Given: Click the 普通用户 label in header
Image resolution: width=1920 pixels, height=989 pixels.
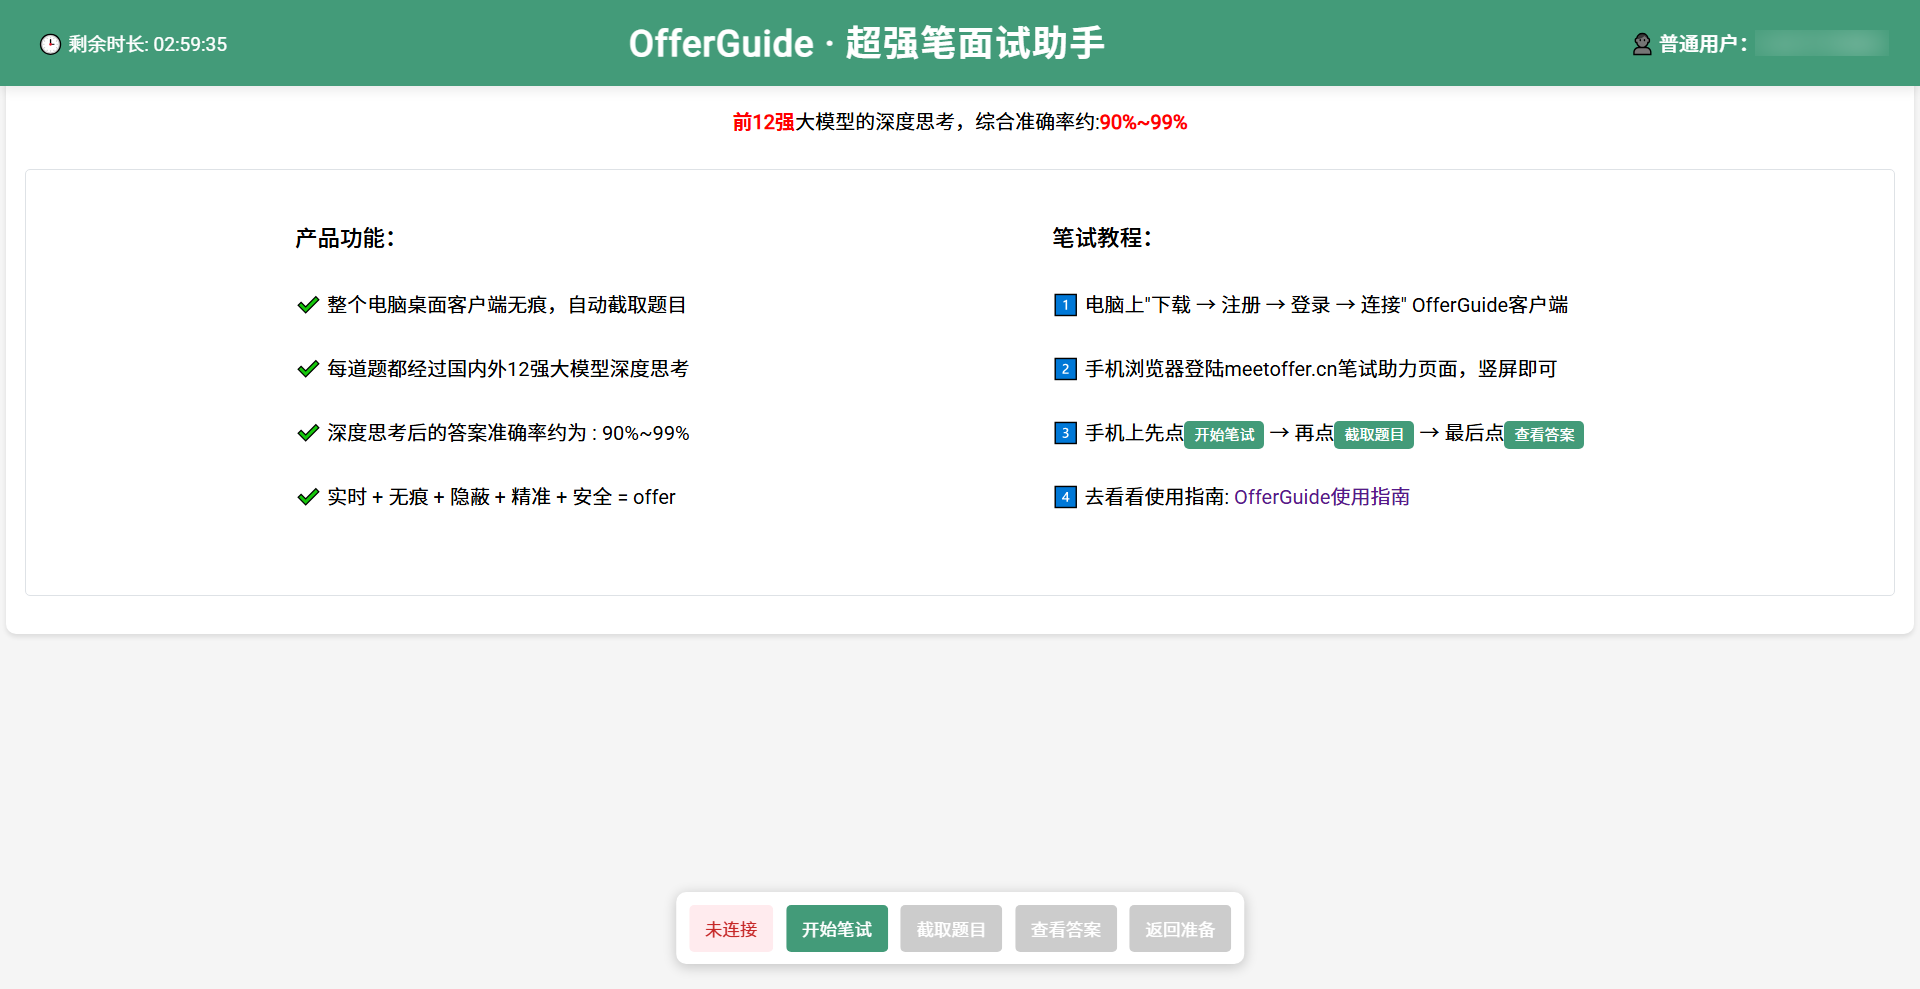Looking at the screenshot, I should pyautogui.click(x=1703, y=44).
